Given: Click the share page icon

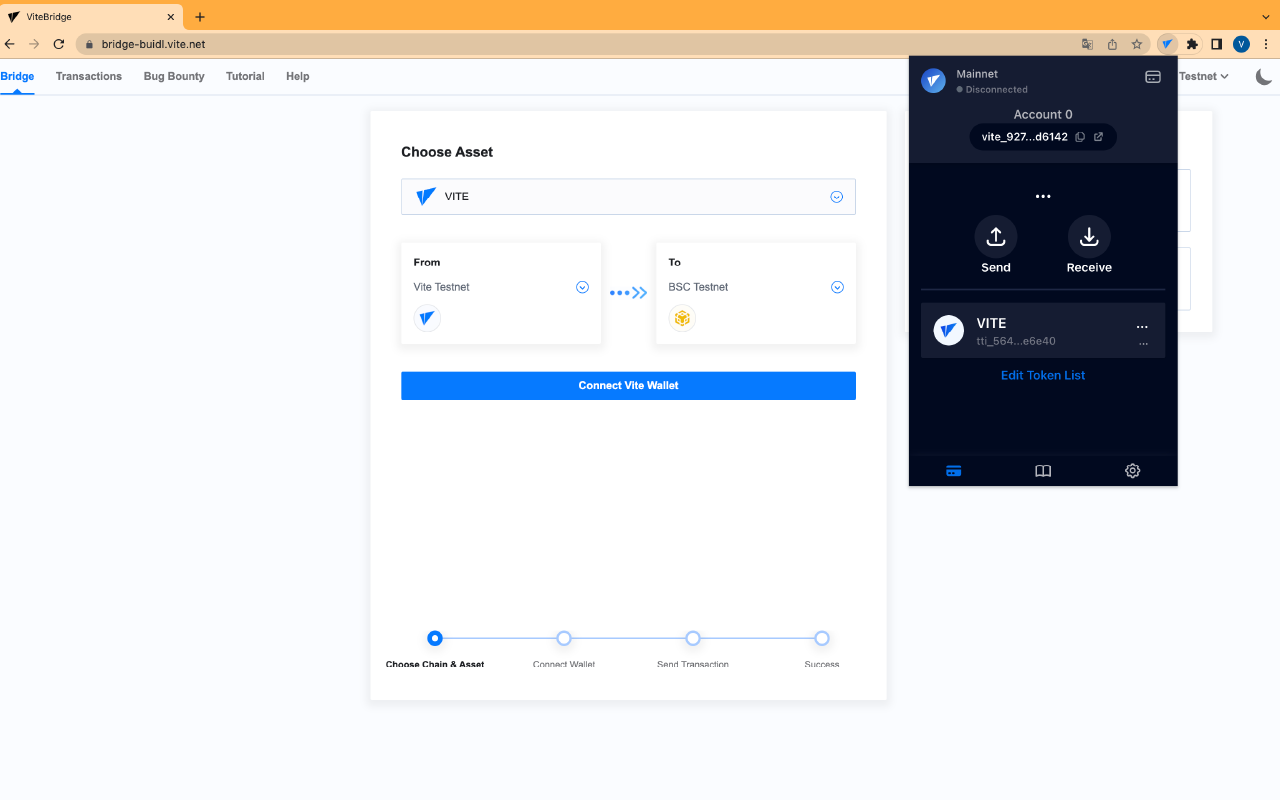Looking at the screenshot, I should pyautogui.click(x=1112, y=44).
